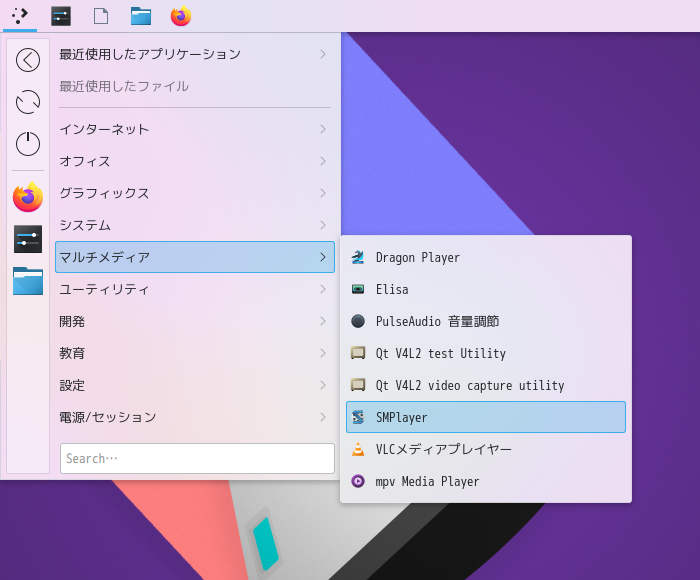Click the Dragon Player icon
Screen dimensions: 700x580
point(358,257)
